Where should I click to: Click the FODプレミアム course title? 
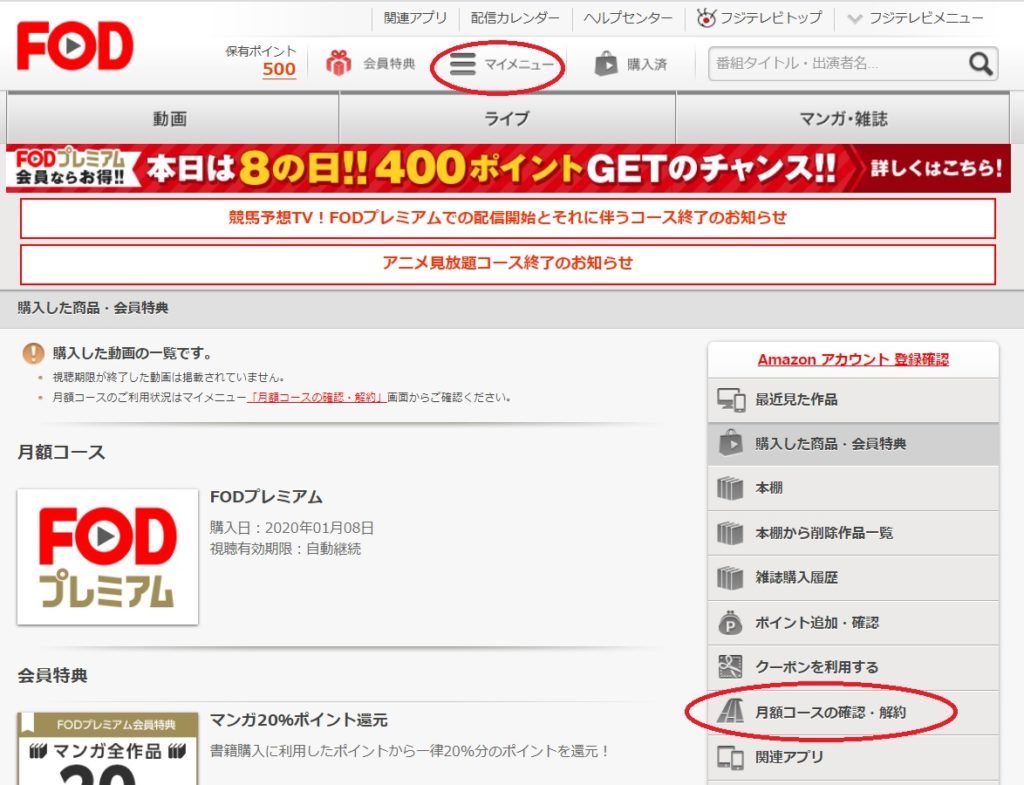pos(266,497)
